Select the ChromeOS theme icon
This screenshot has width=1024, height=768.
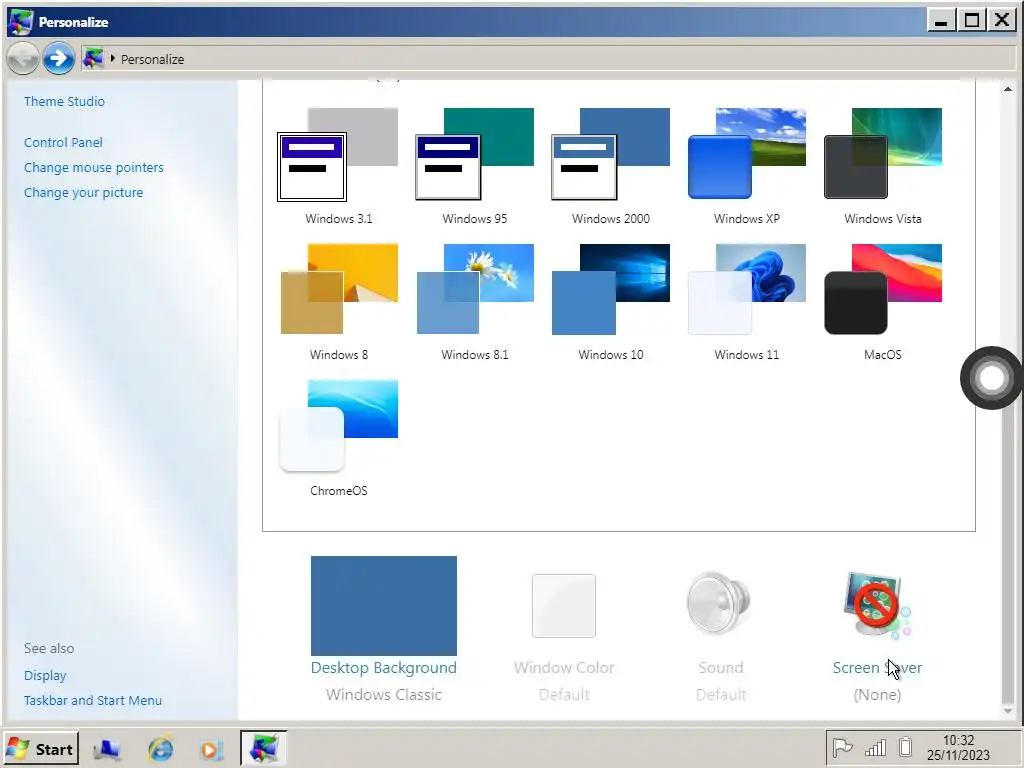(338, 426)
